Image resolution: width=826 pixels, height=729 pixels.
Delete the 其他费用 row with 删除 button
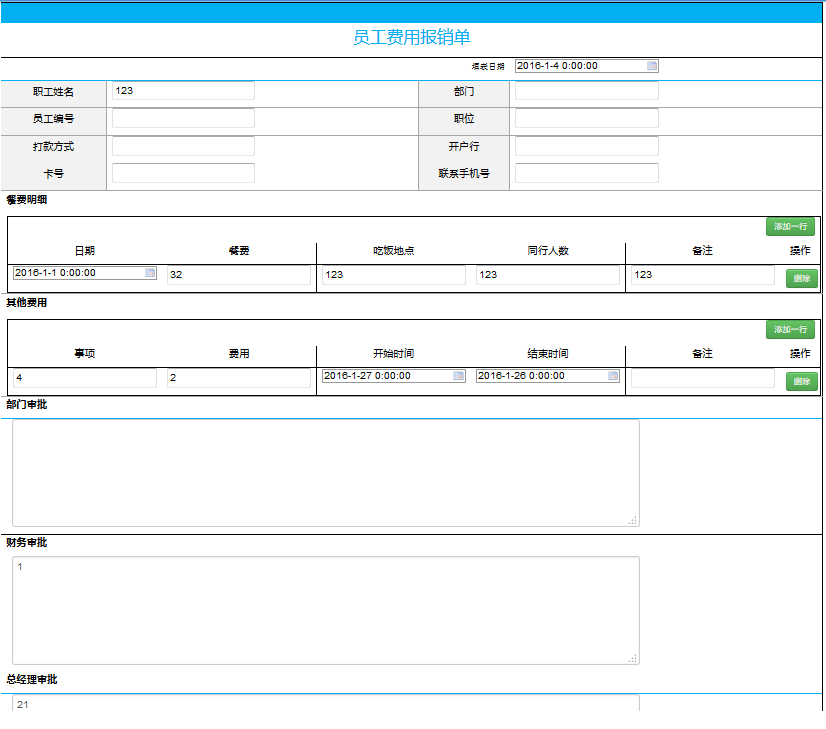pos(801,381)
